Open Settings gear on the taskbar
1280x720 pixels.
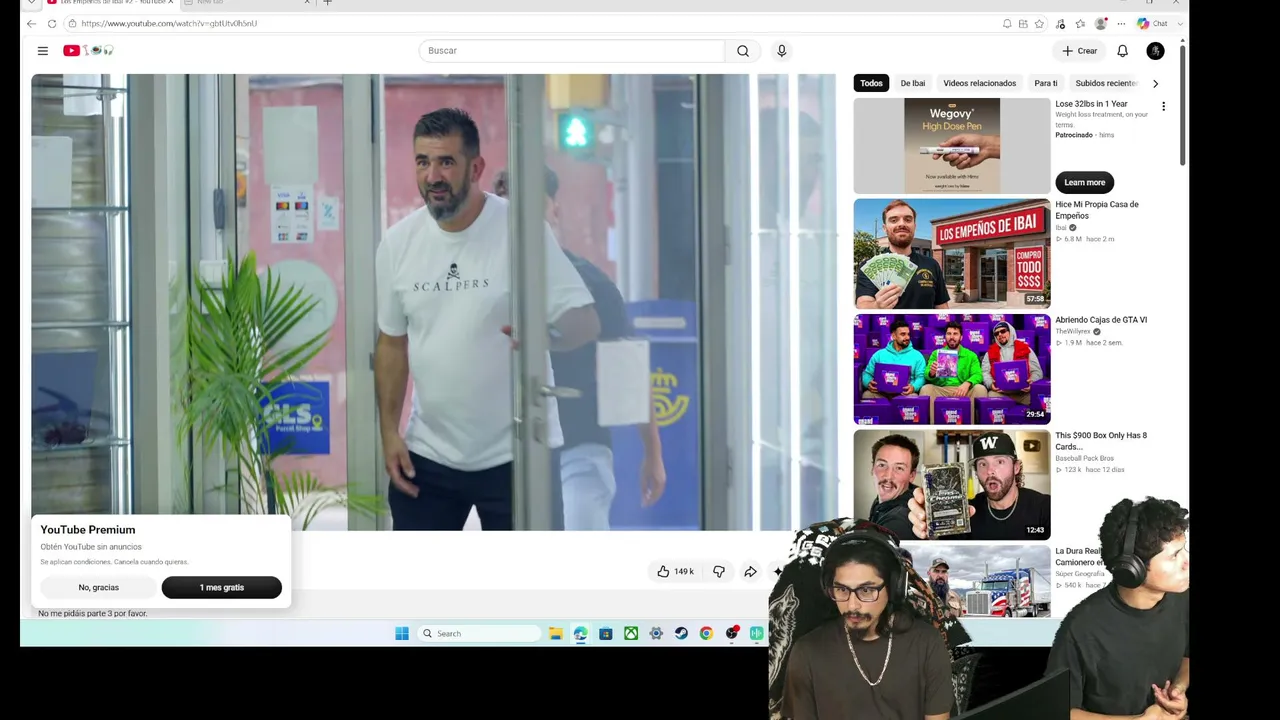(x=656, y=633)
